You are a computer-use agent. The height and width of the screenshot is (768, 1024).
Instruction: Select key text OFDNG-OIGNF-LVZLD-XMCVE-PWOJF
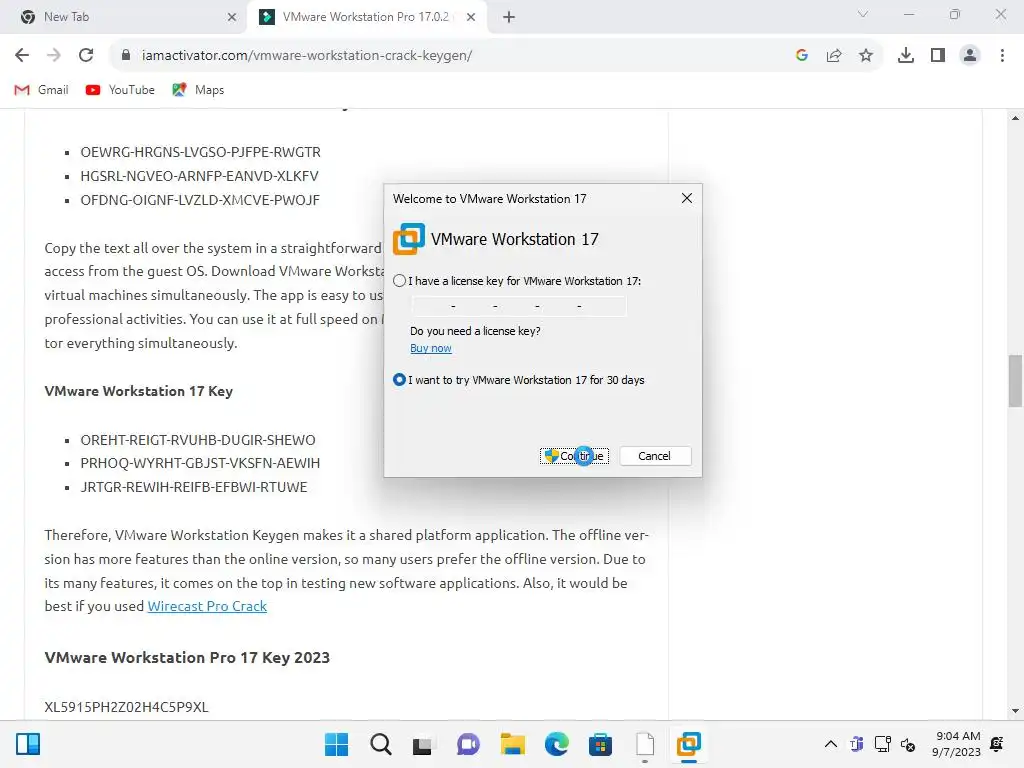[x=200, y=200]
